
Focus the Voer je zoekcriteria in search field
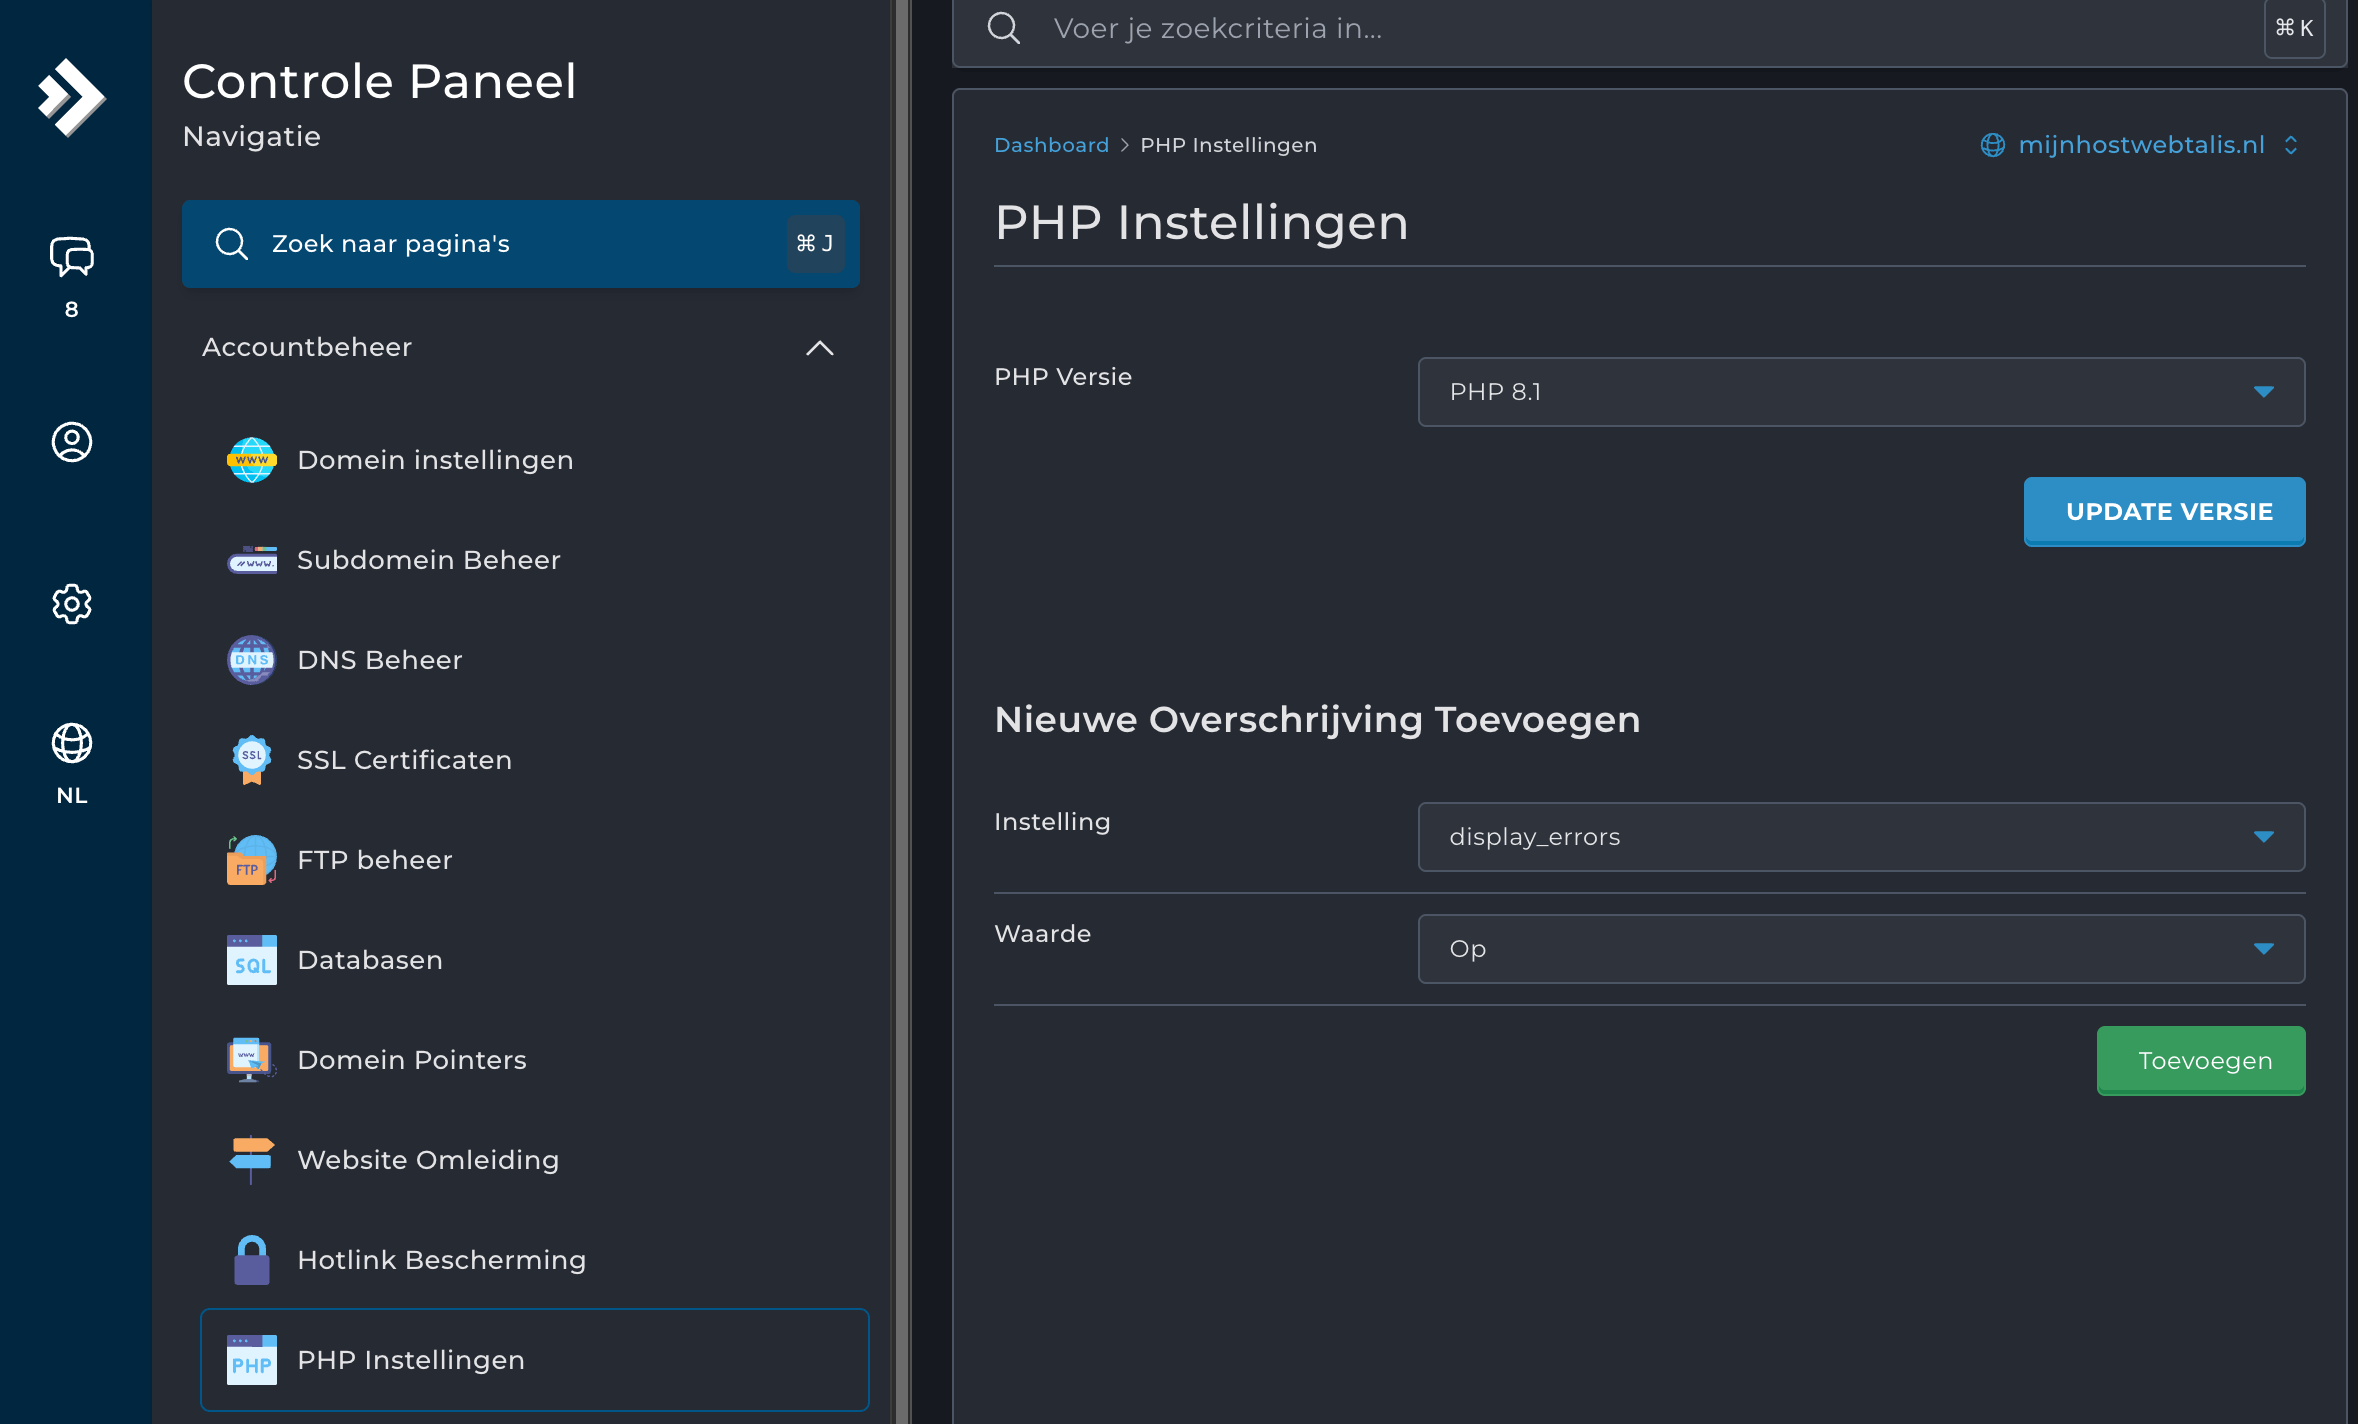click(1650, 30)
